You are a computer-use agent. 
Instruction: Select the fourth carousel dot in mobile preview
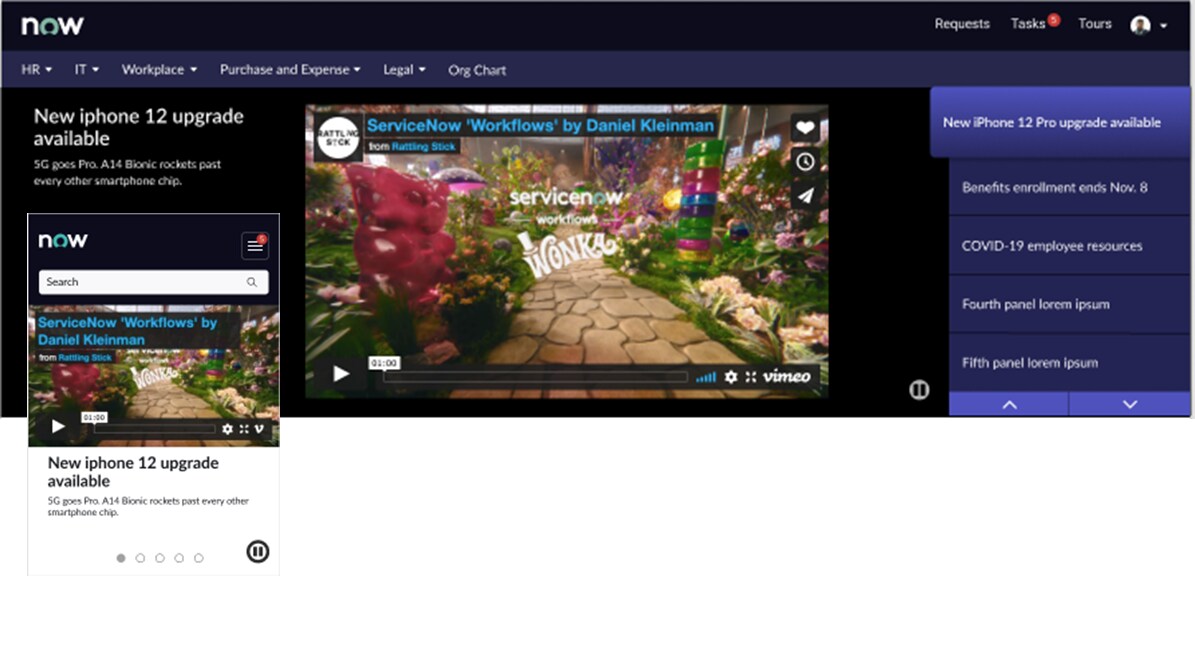tap(179, 558)
